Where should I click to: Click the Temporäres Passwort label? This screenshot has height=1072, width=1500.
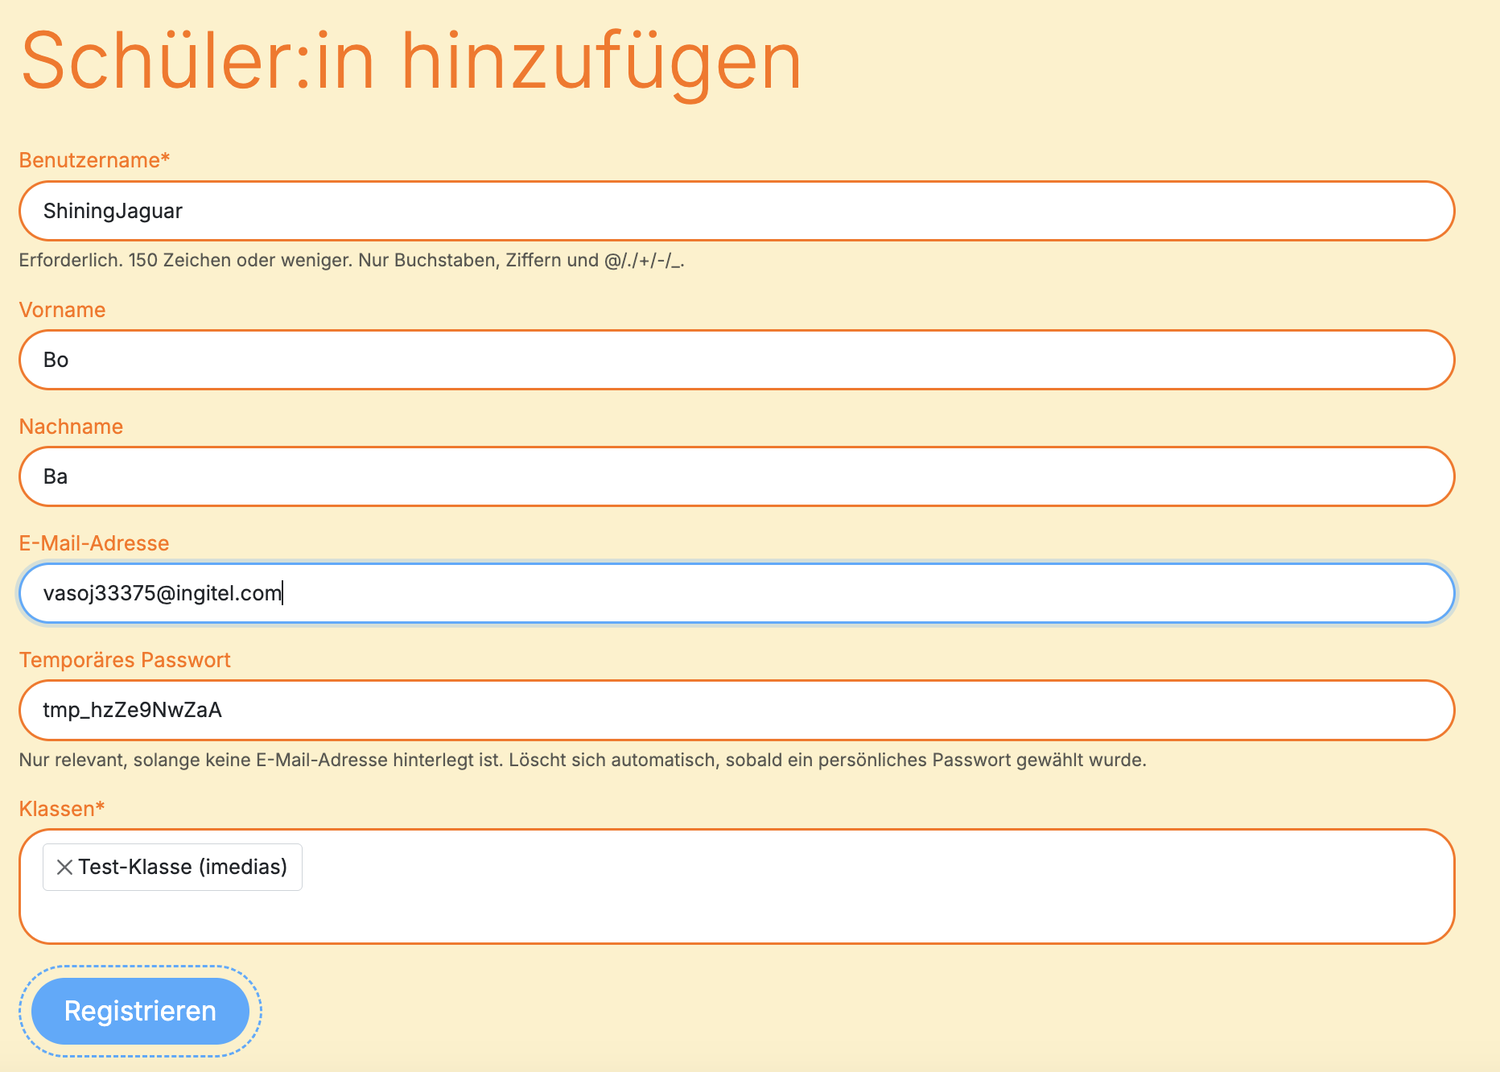pos(125,660)
